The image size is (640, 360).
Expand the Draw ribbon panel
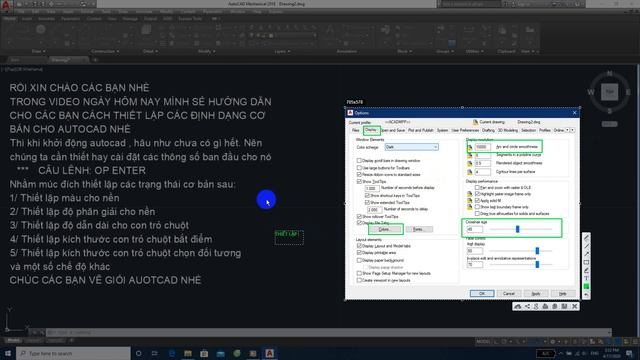(x=39, y=51)
